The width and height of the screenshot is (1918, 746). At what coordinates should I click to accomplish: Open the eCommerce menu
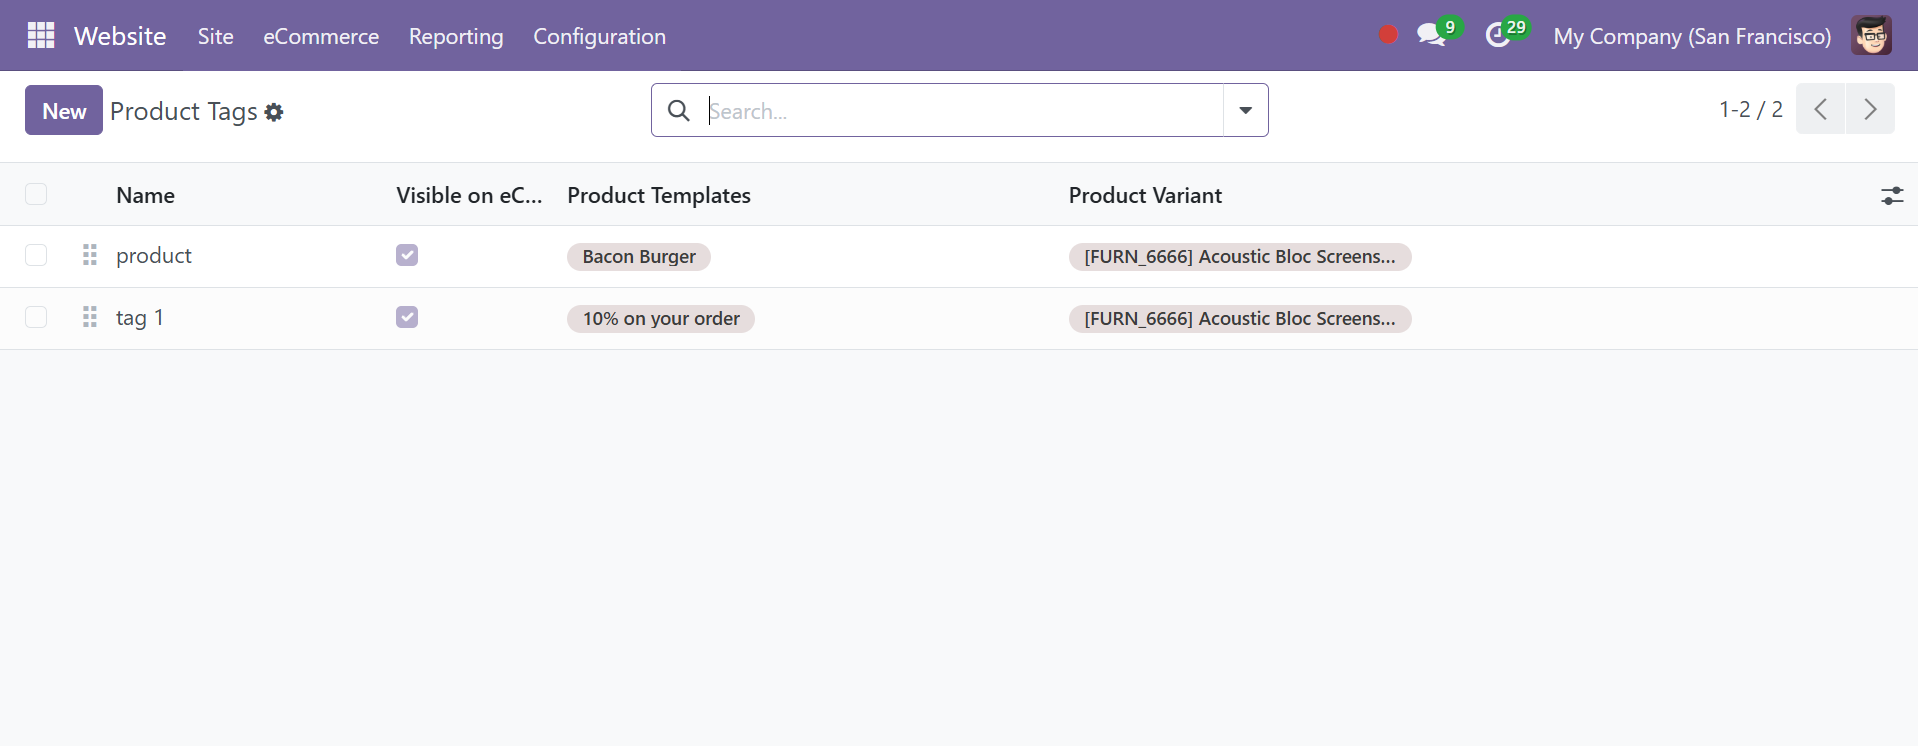pyautogui.click(x=321, y=36)
